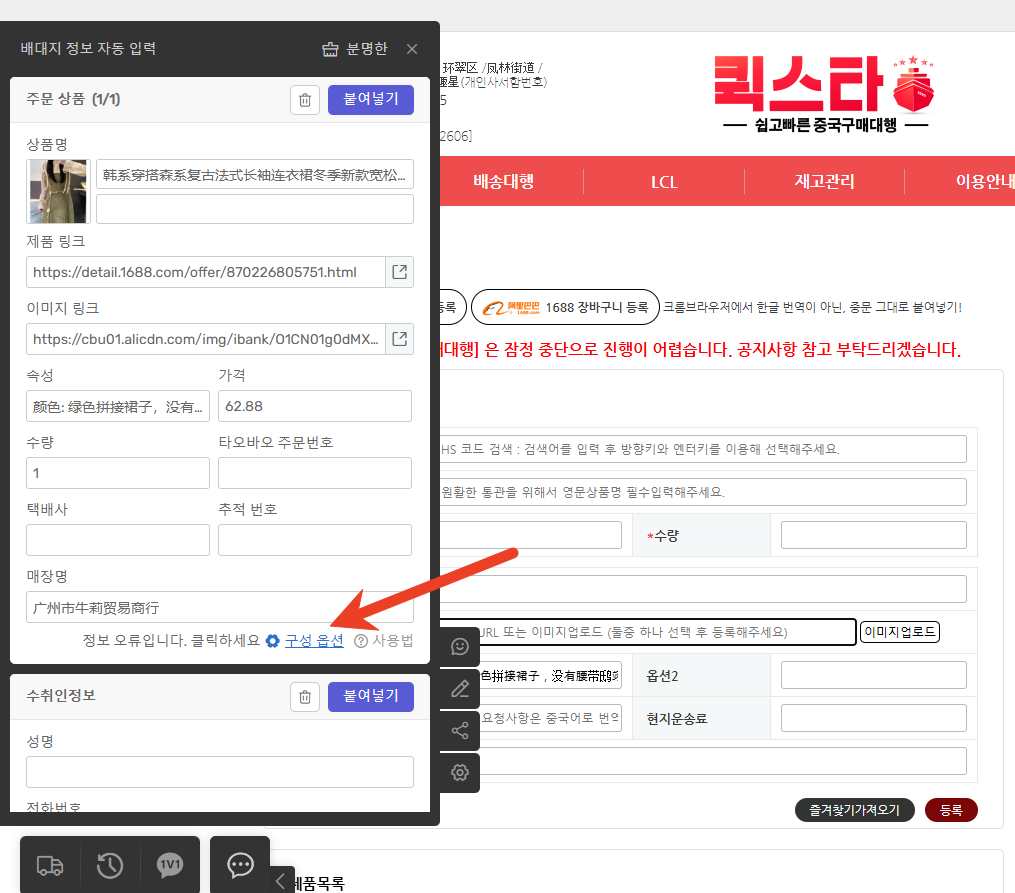
Task: Open the product link in new tab
Action: click(399, 272)
